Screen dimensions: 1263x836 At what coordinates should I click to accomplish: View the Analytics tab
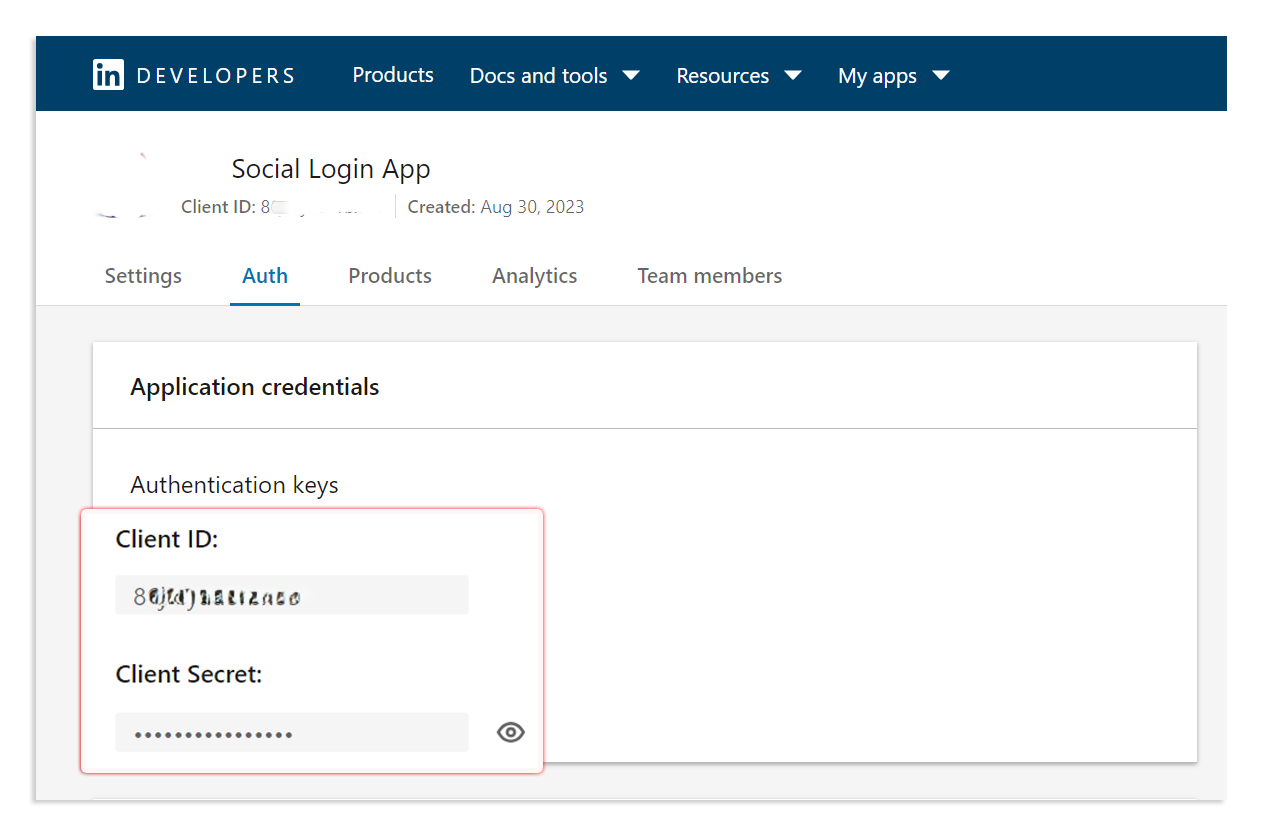[534, 275]
